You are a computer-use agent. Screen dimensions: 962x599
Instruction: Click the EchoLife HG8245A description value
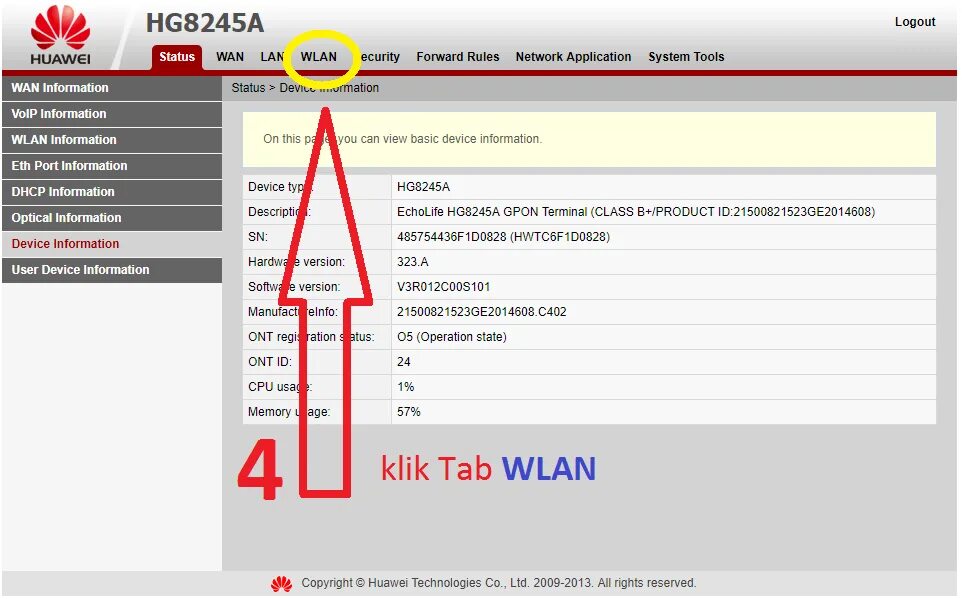636,212
